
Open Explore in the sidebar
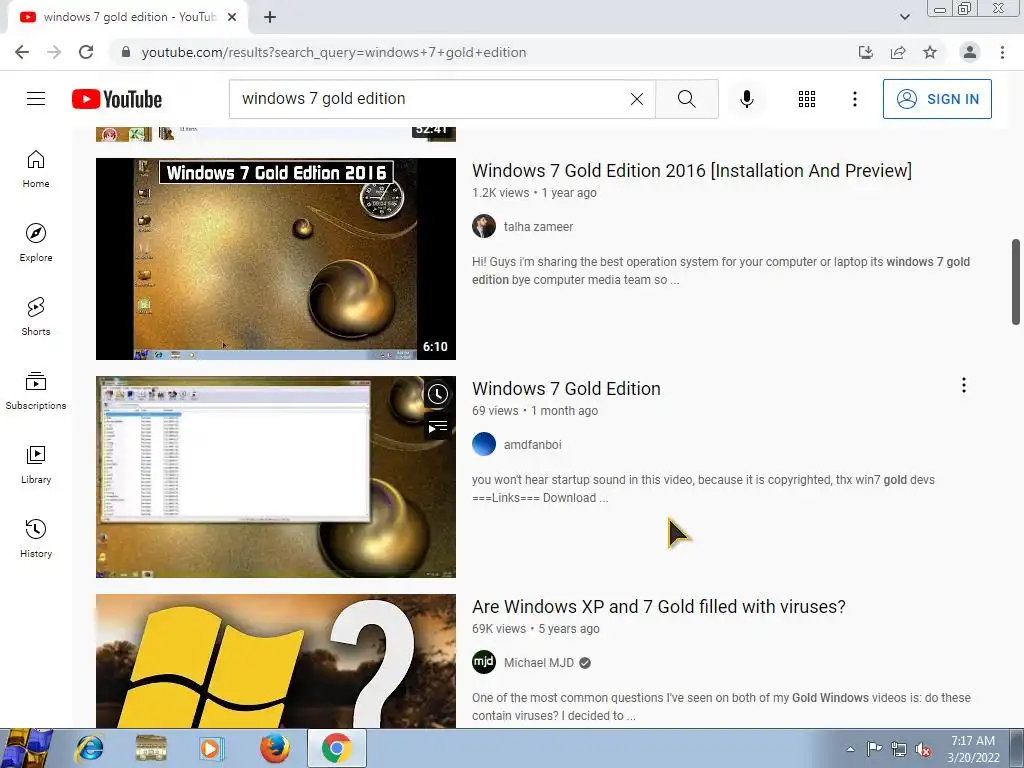pos(36,243)
